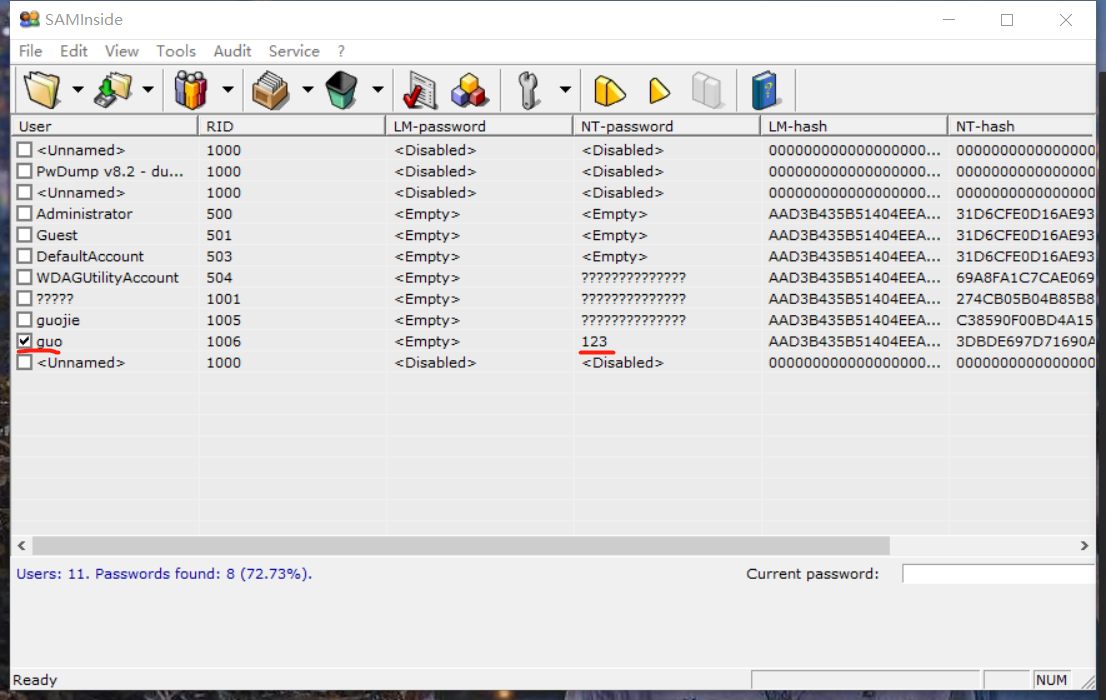The height and width of the screenshot is (700, 1106).
Task: Open the Service menu
Action: coord(293,51)
